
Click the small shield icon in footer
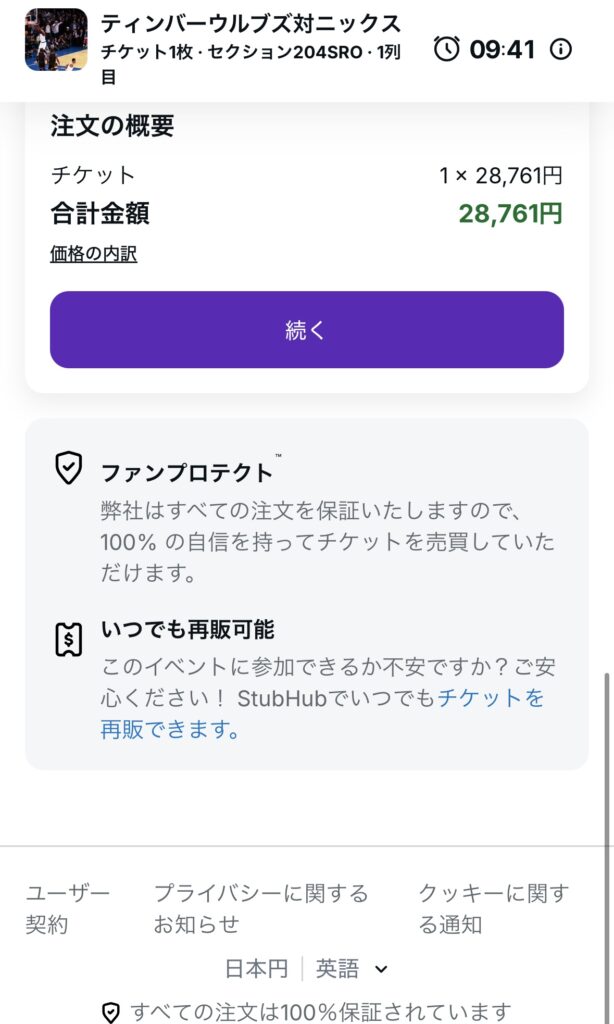(111, 1012)
